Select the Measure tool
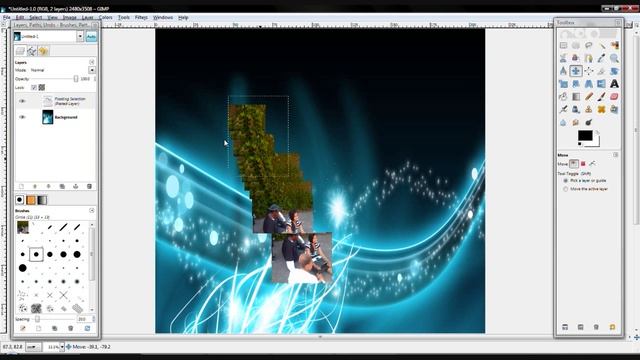 click(563, 71)
